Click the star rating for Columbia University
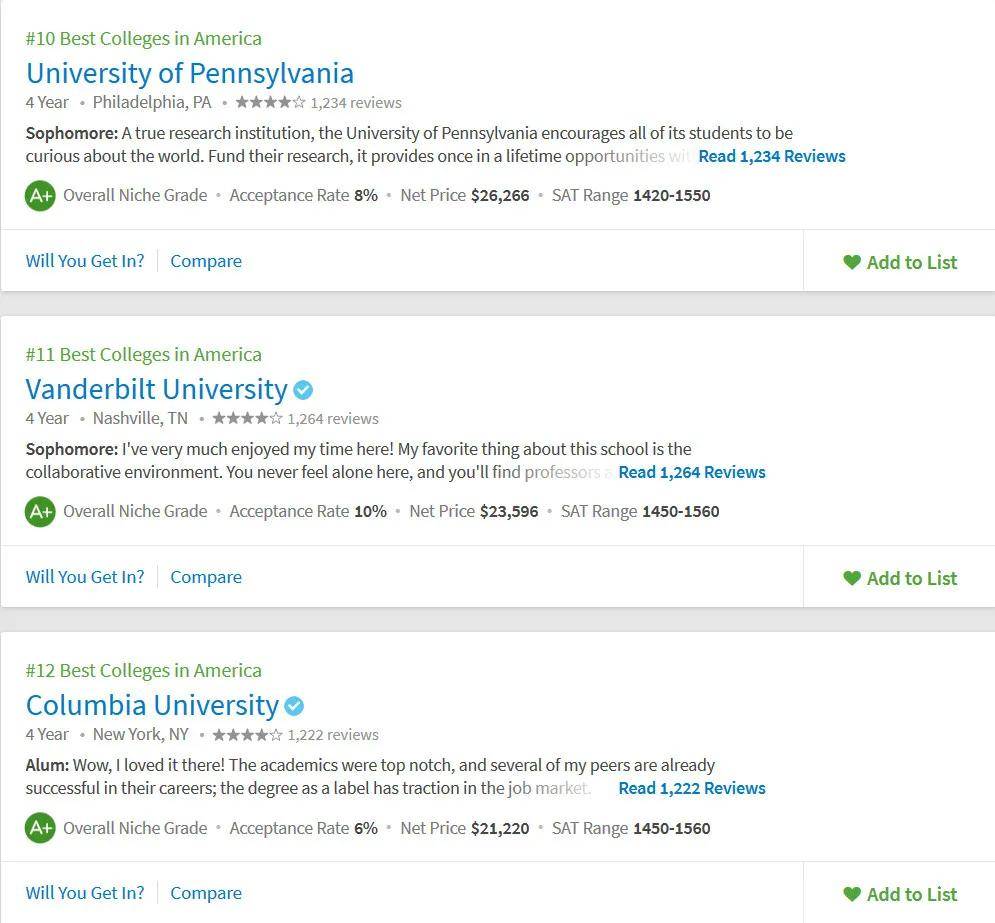 pyautogui.click(x=247, y=735)
